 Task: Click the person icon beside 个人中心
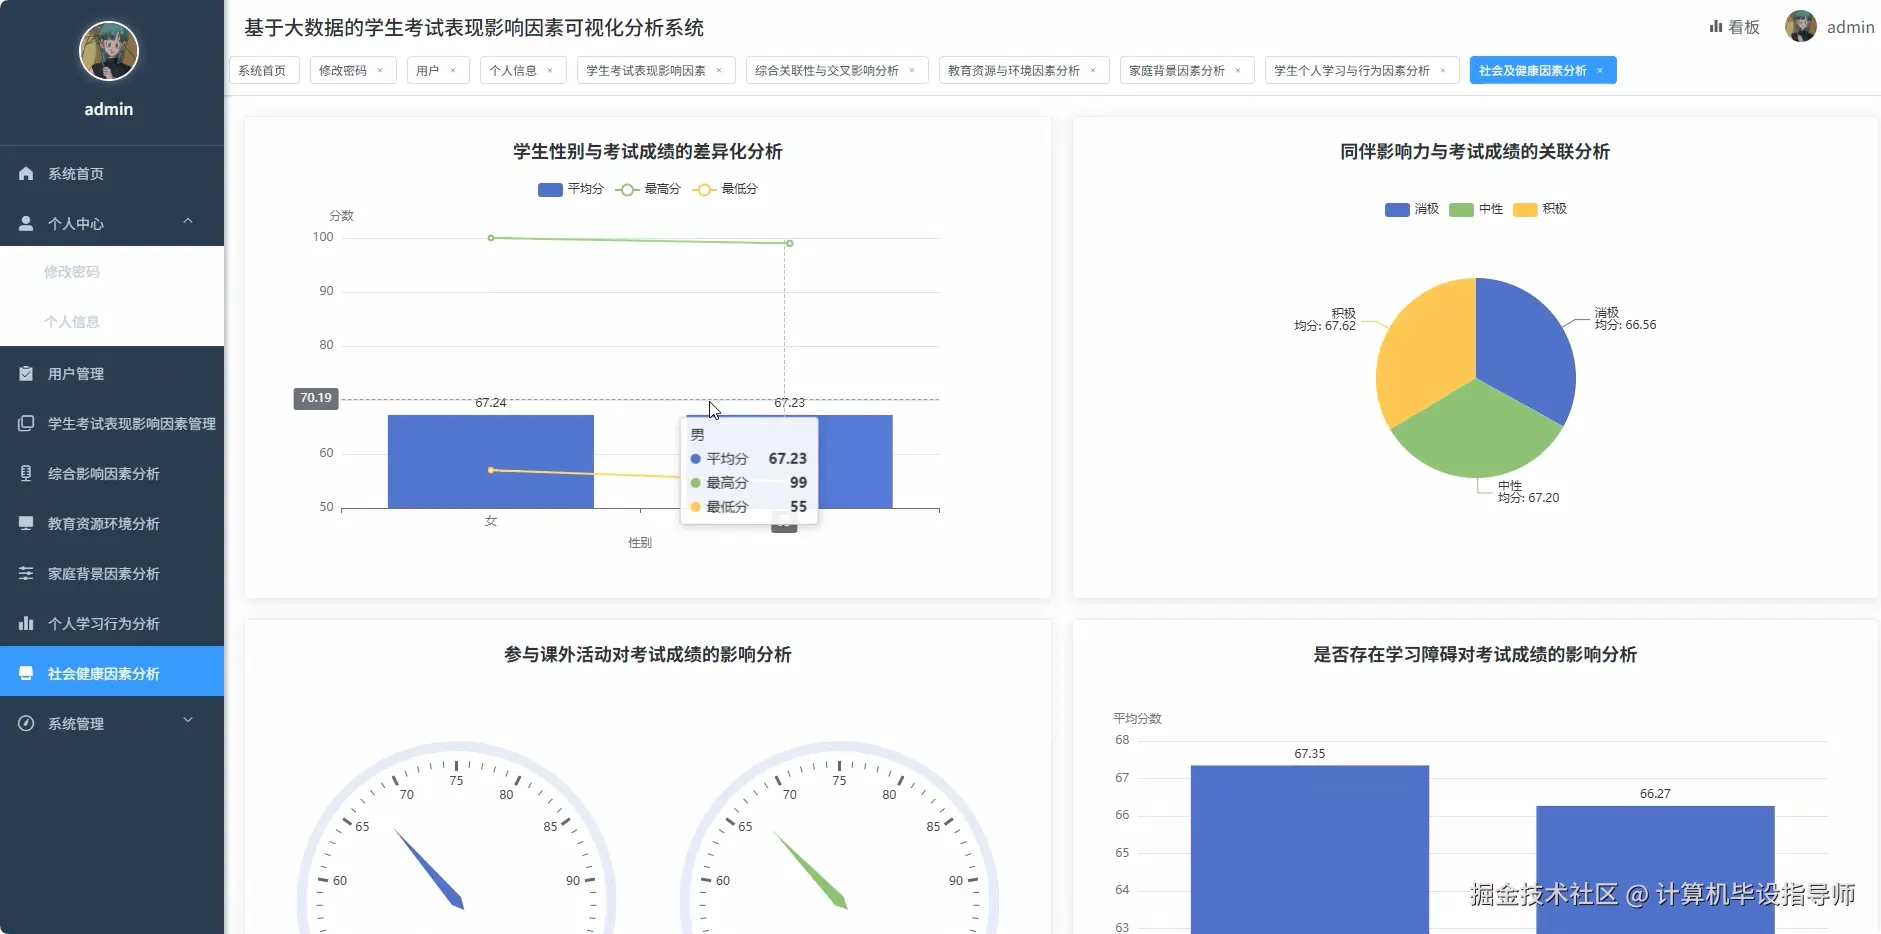pyautogui.click(x=26, y=224)
